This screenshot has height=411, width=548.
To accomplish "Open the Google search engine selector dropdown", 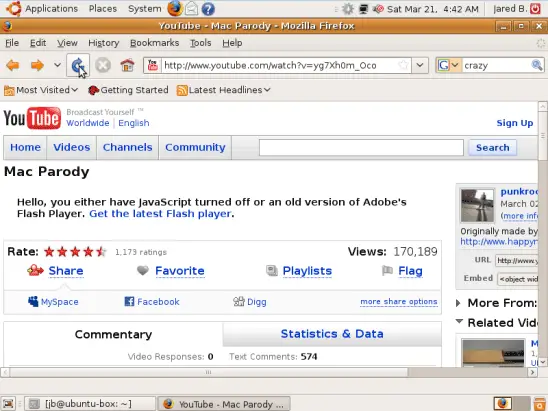I will (x=448, y=65).
